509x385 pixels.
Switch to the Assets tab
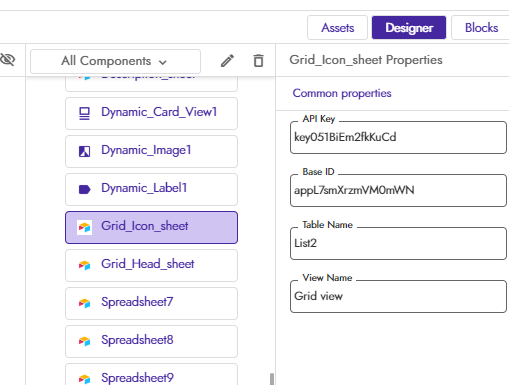tap(337, 28)
